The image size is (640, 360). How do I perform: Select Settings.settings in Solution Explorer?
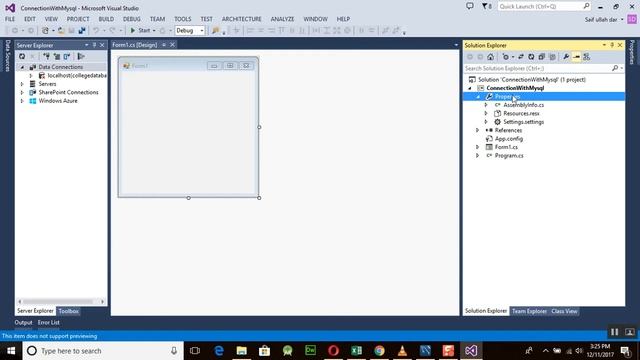[x=523, y=122]
